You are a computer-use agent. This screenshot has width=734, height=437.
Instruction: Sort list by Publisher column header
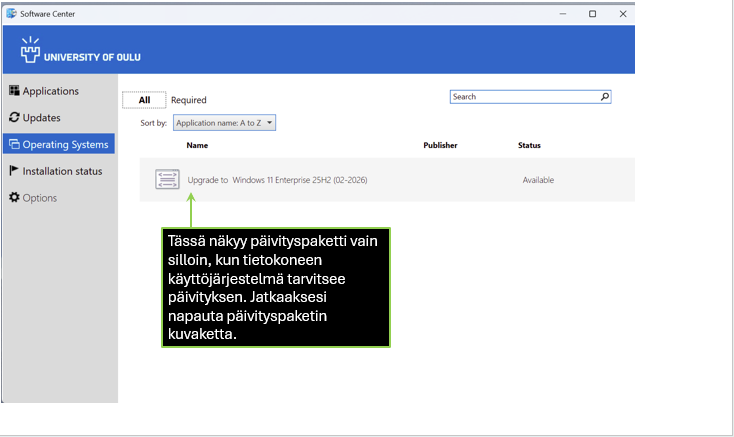(x=440, y=145)
